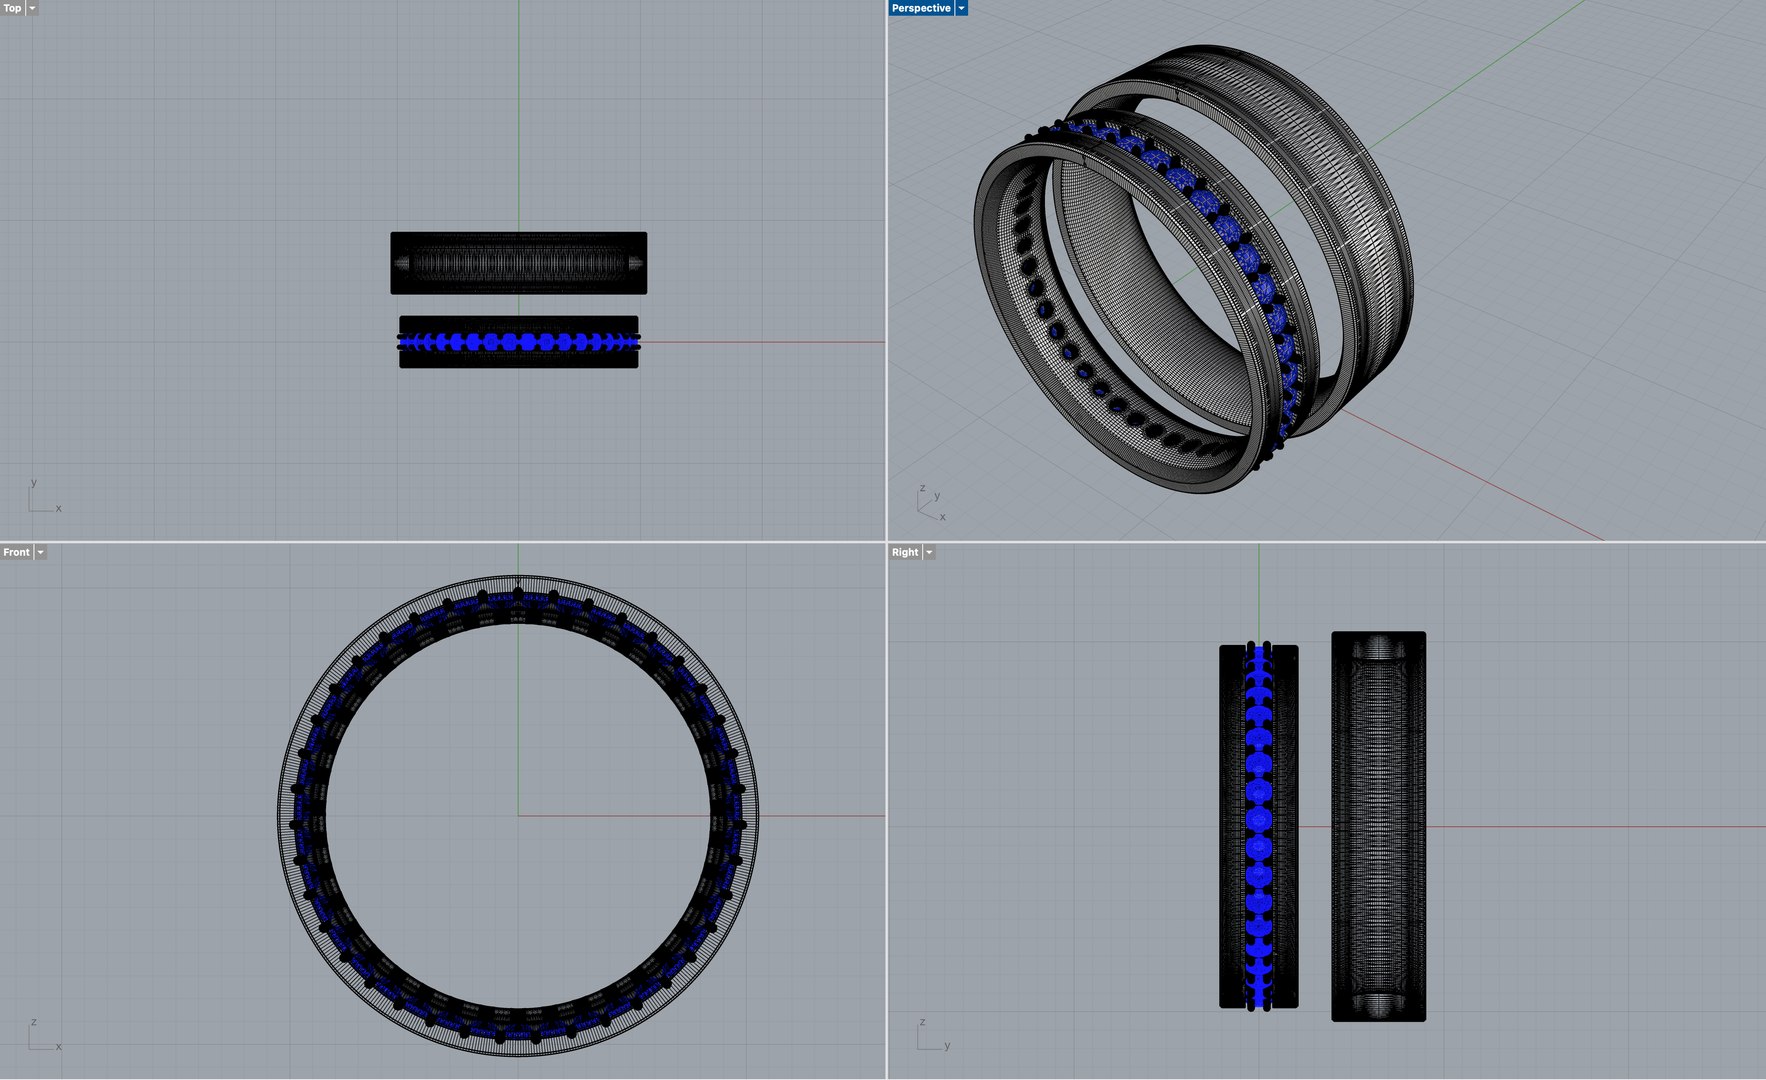Open the Top viewport dropdown arrow
The height and width of the screenshot is (1080, 1766).
[32, 8]
